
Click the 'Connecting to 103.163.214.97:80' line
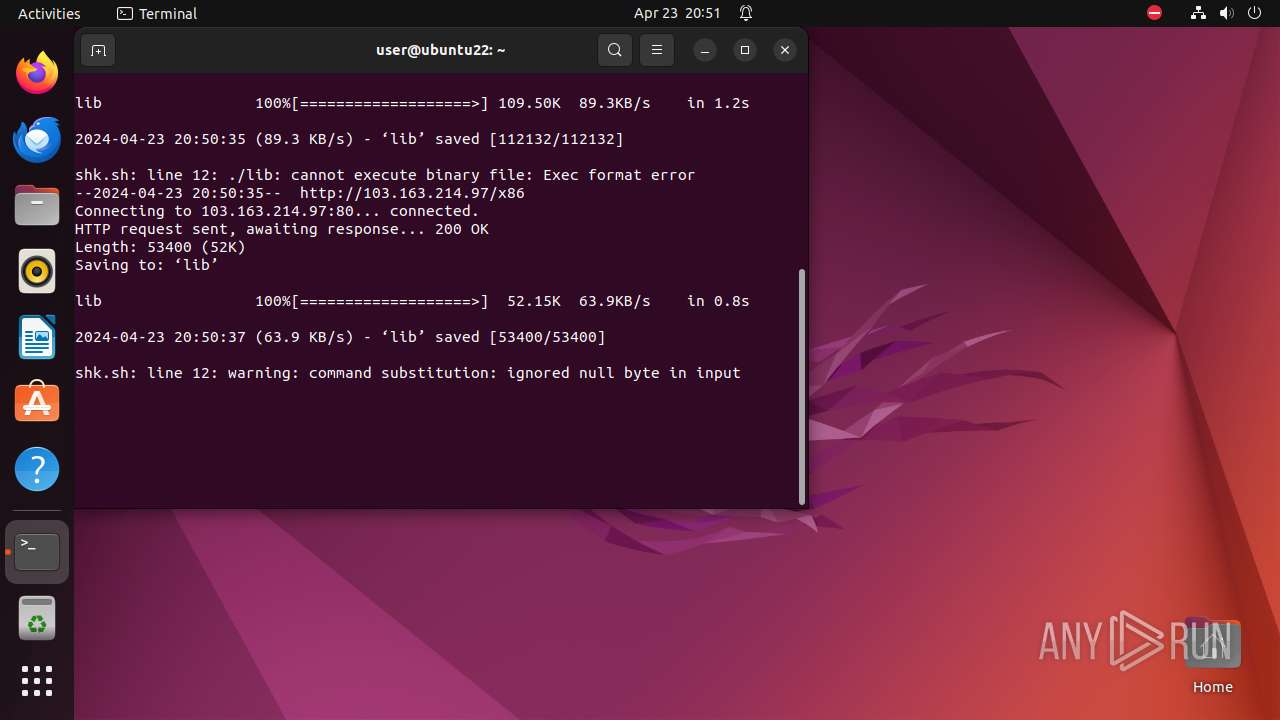tap(277, 211)
